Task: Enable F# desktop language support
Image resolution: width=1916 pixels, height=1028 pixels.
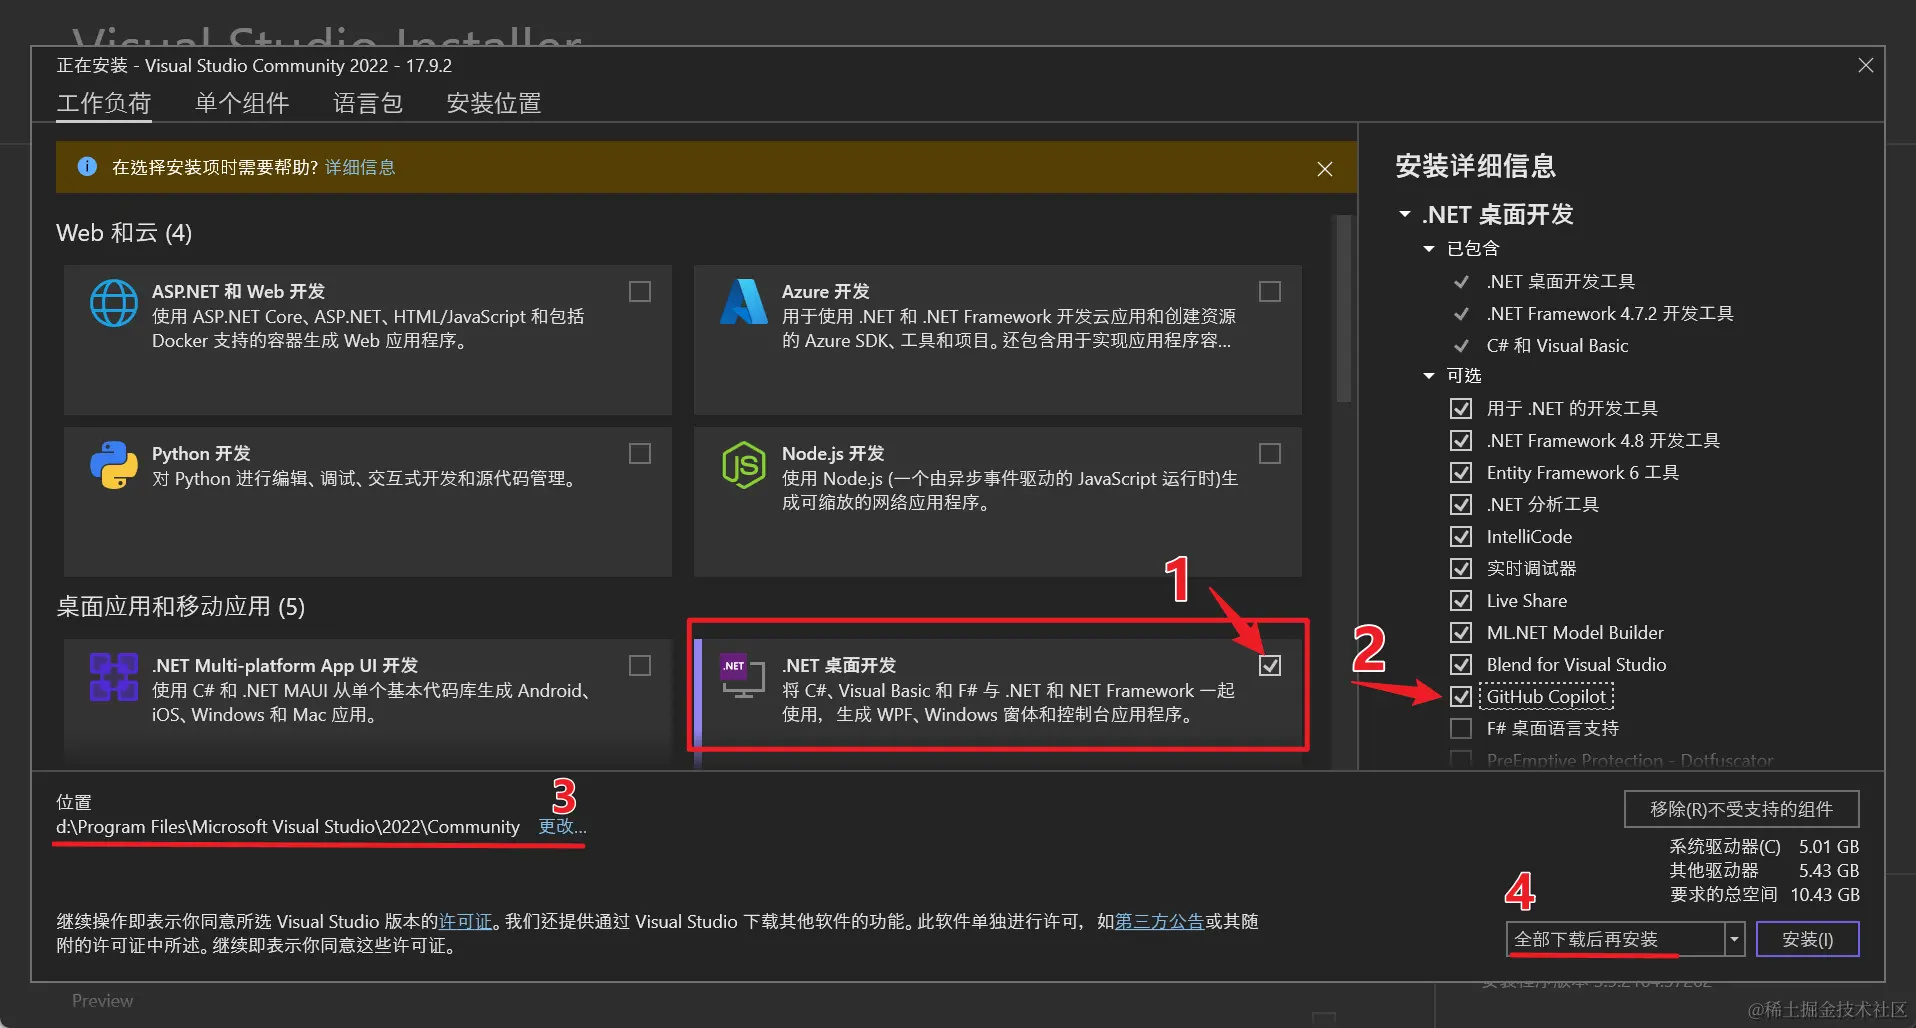Action: [1461, 728]
